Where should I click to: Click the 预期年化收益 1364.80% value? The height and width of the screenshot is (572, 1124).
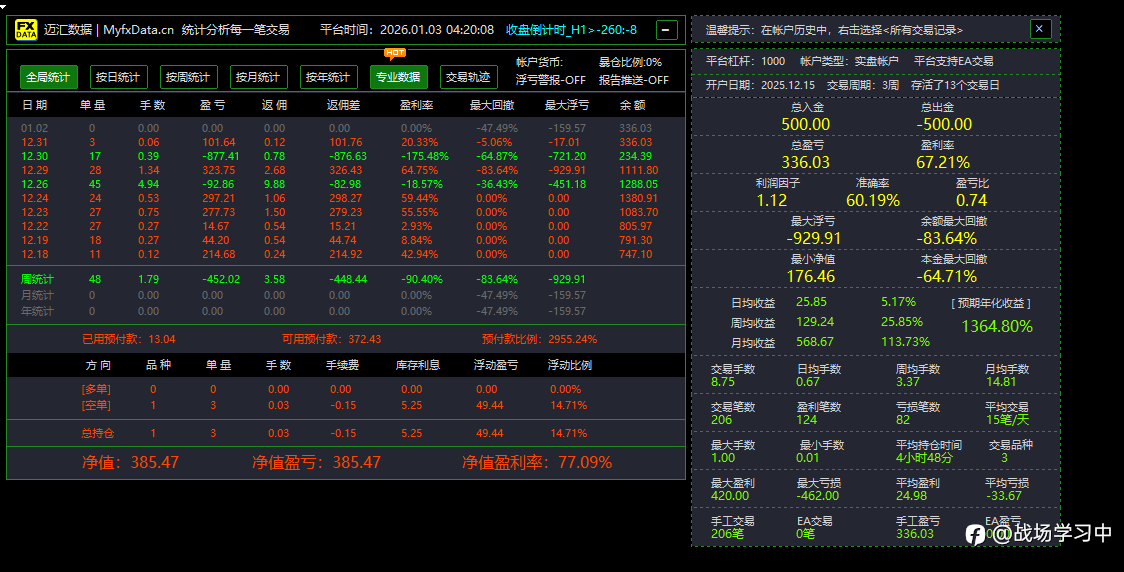(x=997, y=326)
